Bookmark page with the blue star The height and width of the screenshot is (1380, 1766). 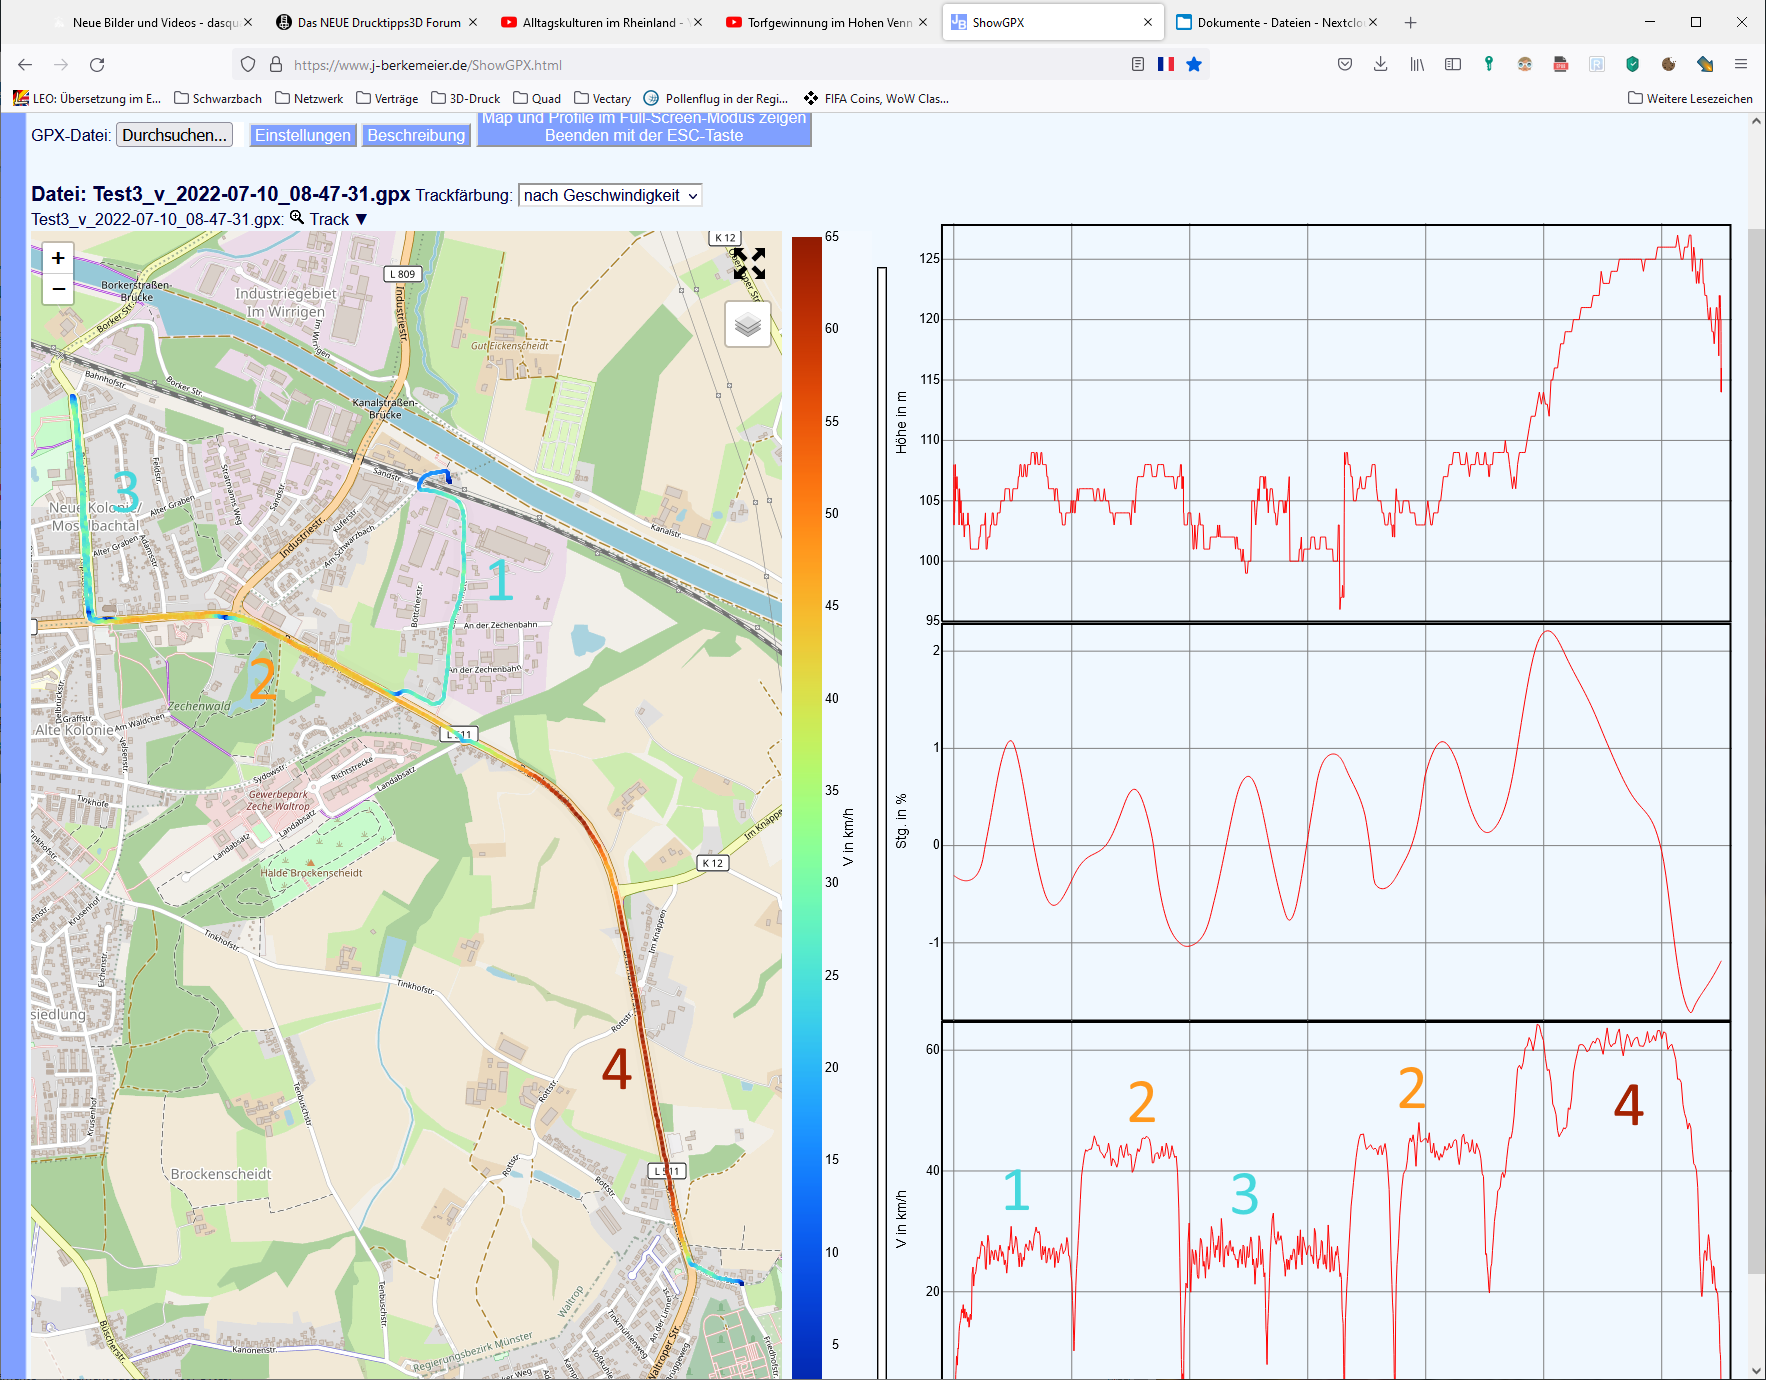tap(1194, 65)
